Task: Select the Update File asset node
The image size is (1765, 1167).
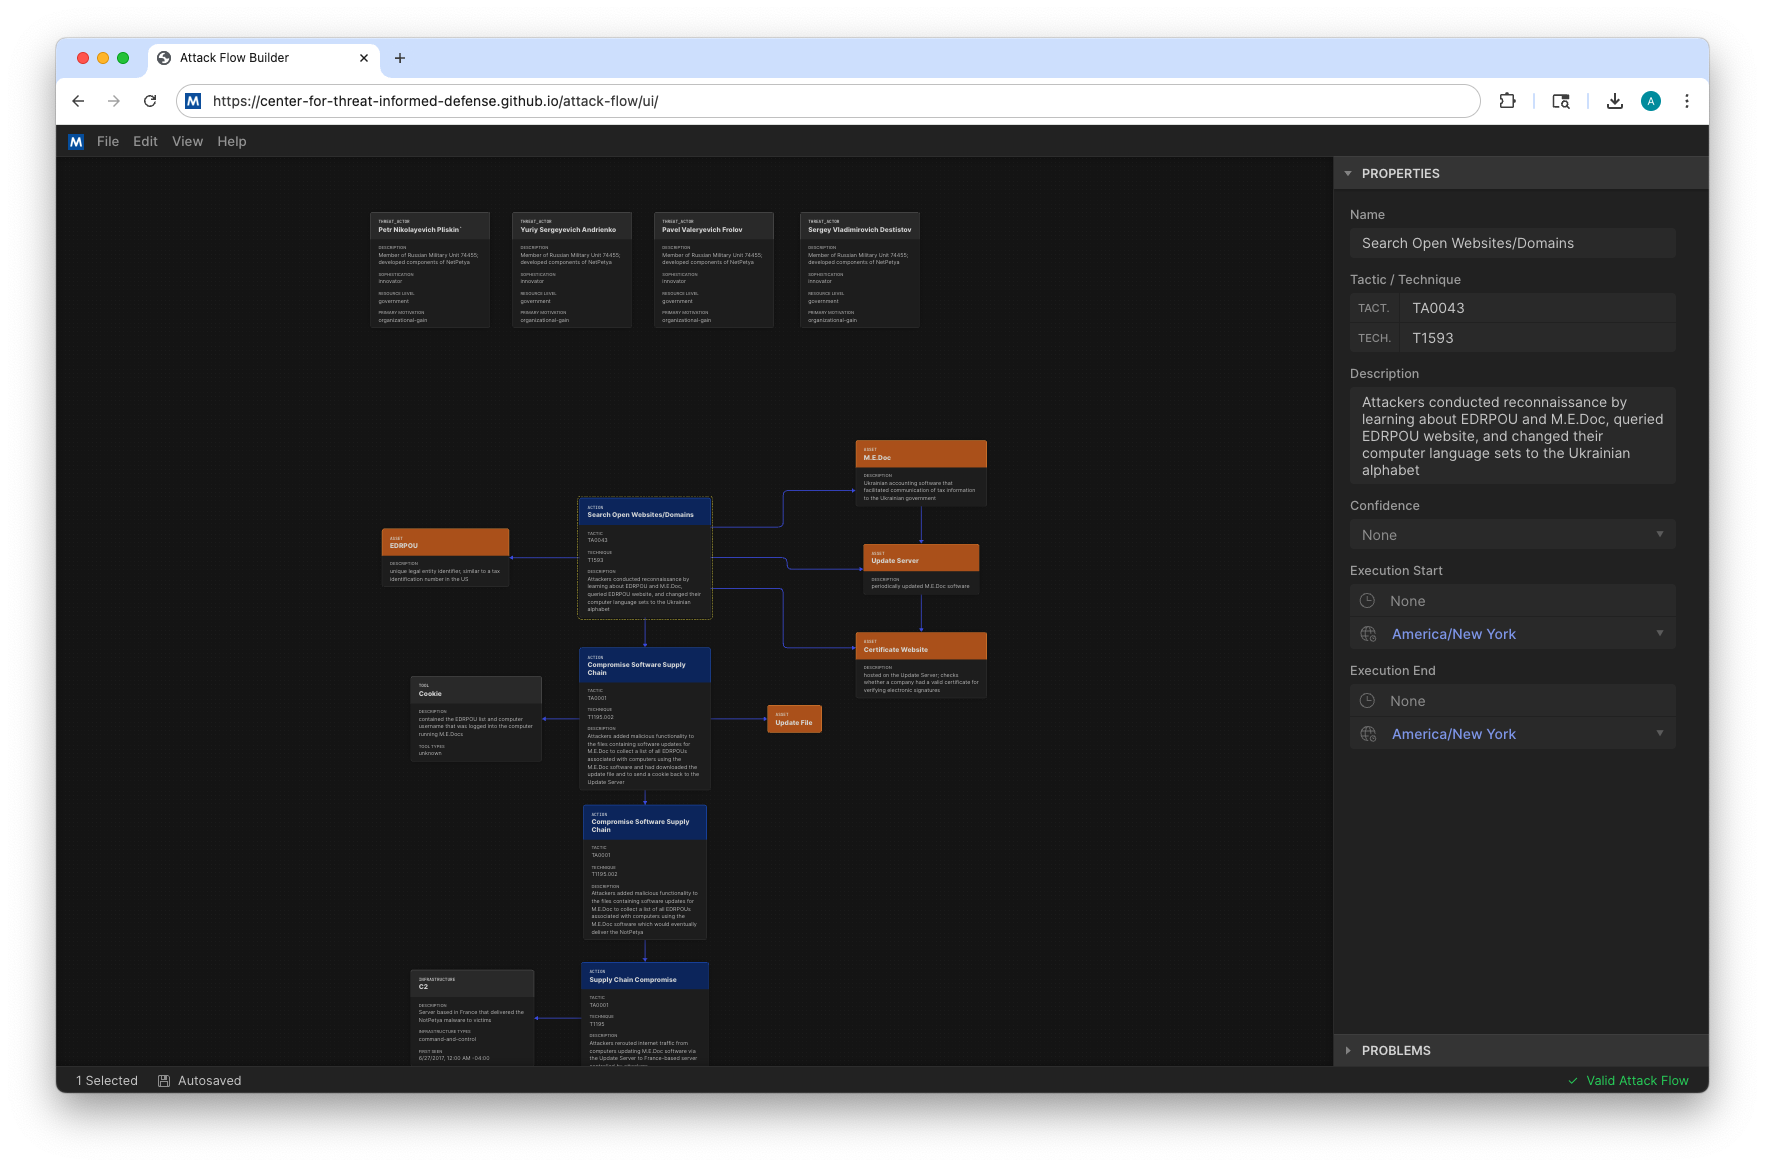Action: click(x=794, y=719)
